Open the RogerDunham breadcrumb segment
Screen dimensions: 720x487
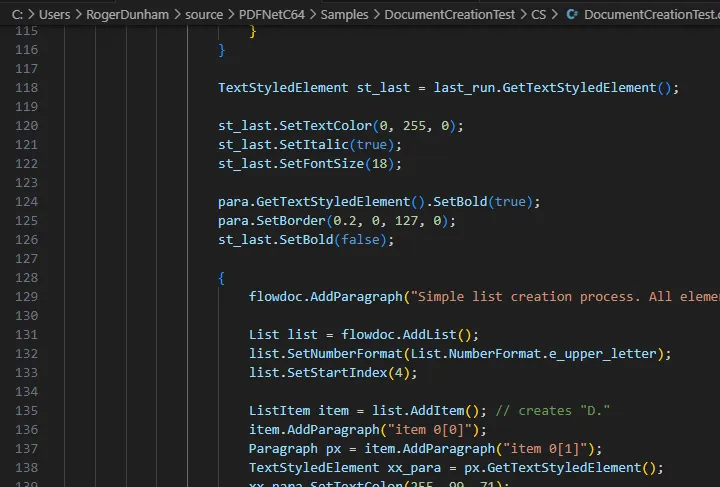(127, 15)
